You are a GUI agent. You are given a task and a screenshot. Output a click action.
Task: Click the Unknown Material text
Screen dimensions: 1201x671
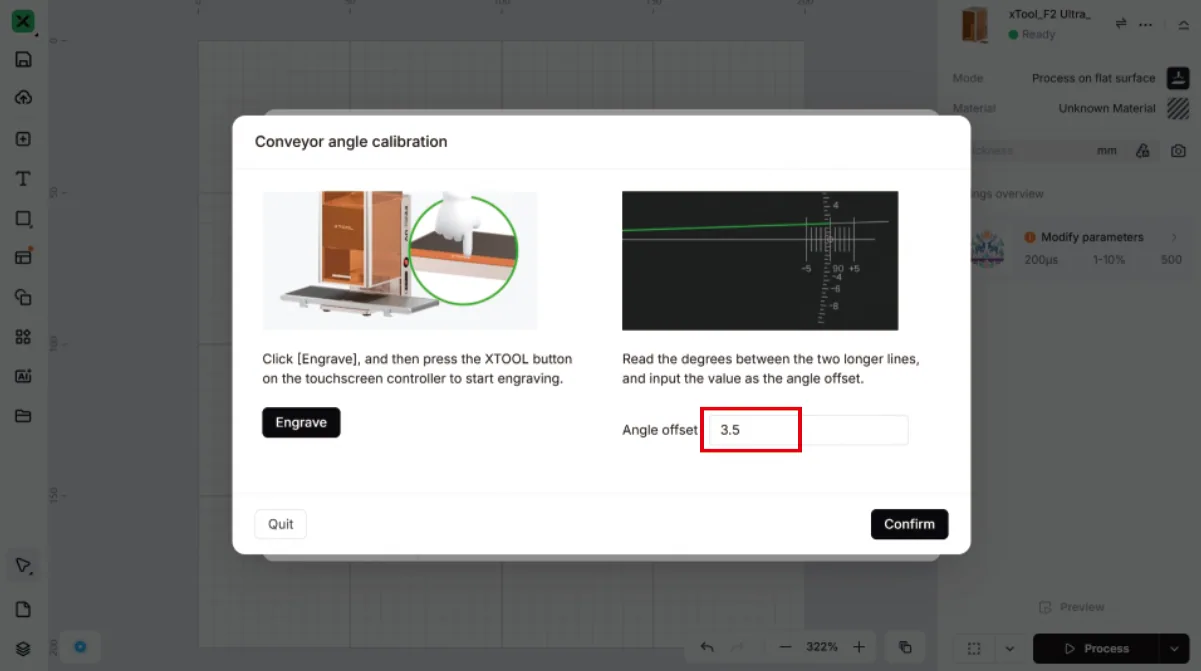pyautogui.click(x=1107, y=108)
